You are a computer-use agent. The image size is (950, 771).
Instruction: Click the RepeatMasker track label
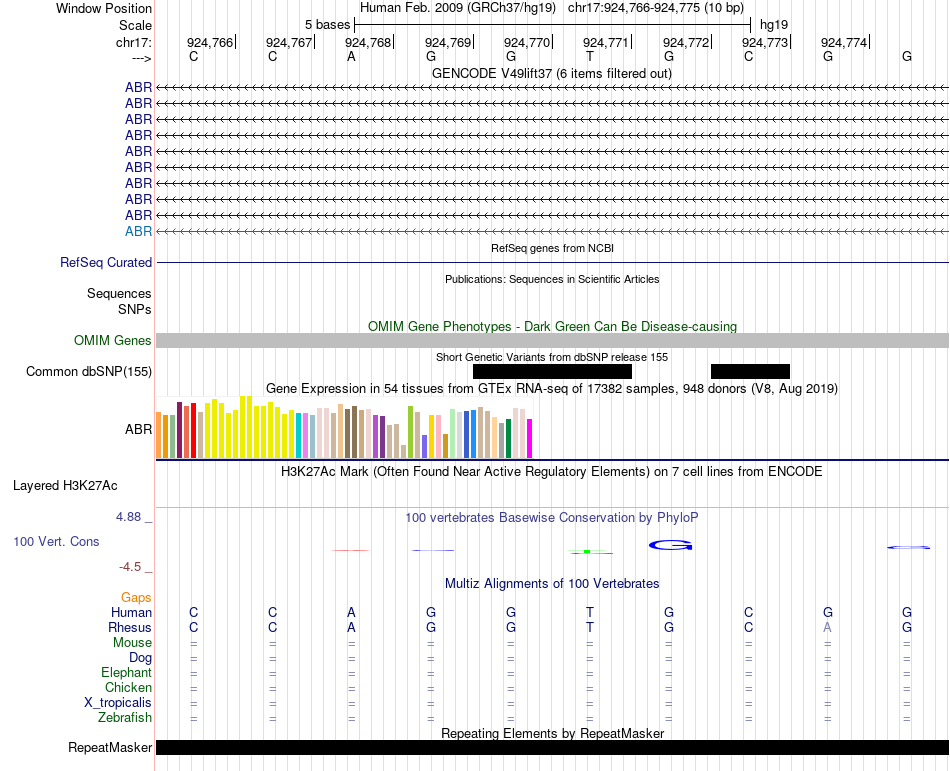pyautogui.click(x=110, y=747)
